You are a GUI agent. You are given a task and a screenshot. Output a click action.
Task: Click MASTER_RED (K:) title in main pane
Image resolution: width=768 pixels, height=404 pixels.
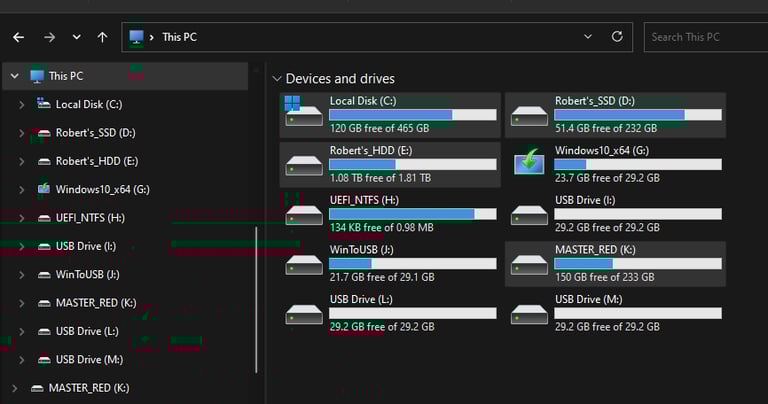click(x=595, y=250)
